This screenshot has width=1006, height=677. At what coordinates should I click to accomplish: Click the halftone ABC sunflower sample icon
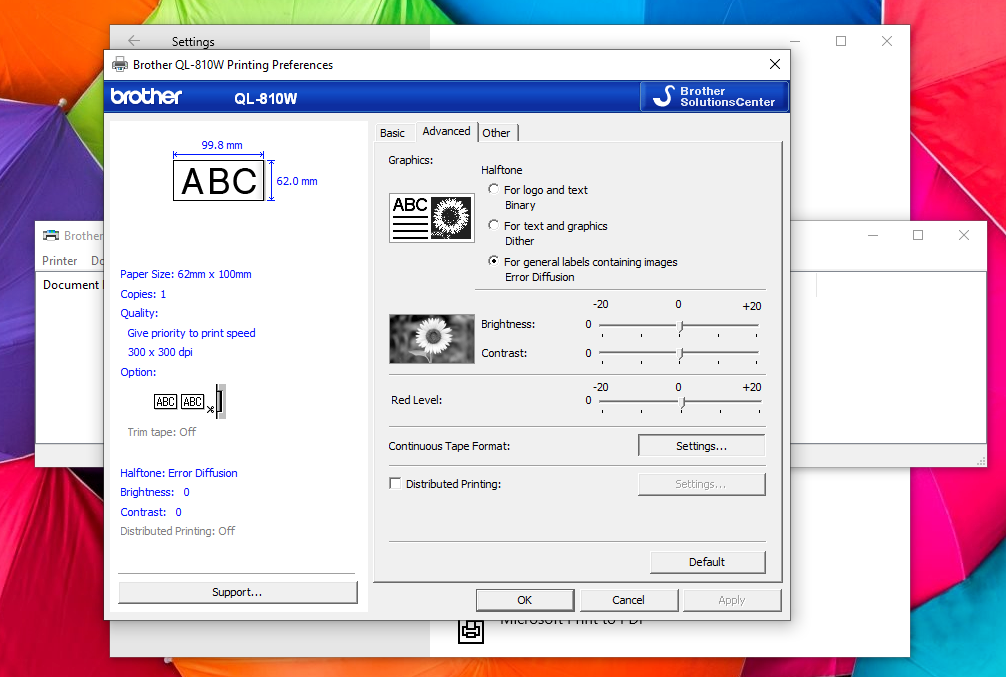(432, 218)
